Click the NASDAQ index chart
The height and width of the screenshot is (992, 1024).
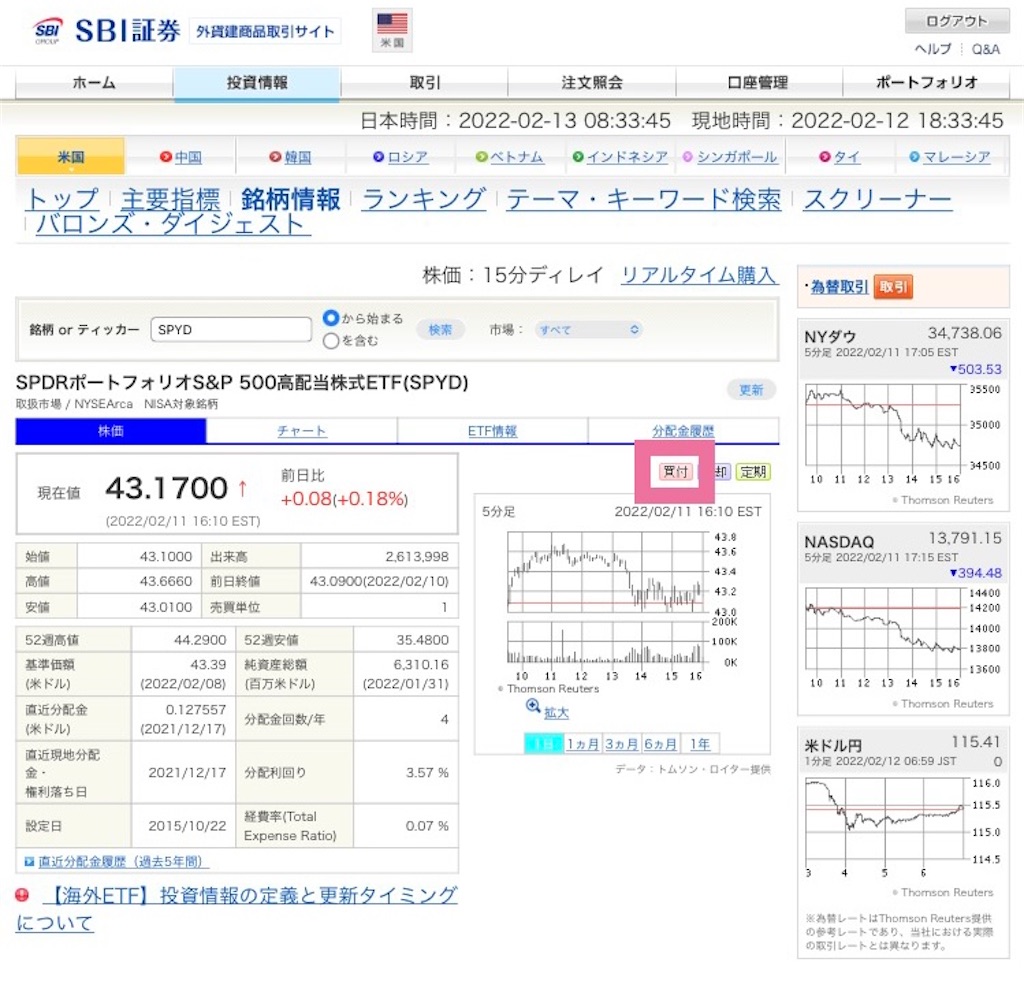[903, 639]
